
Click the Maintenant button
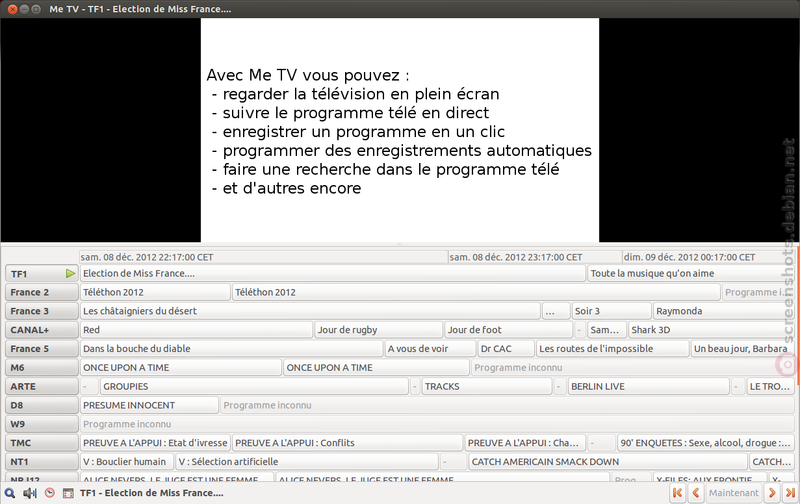tap(734, 493)
